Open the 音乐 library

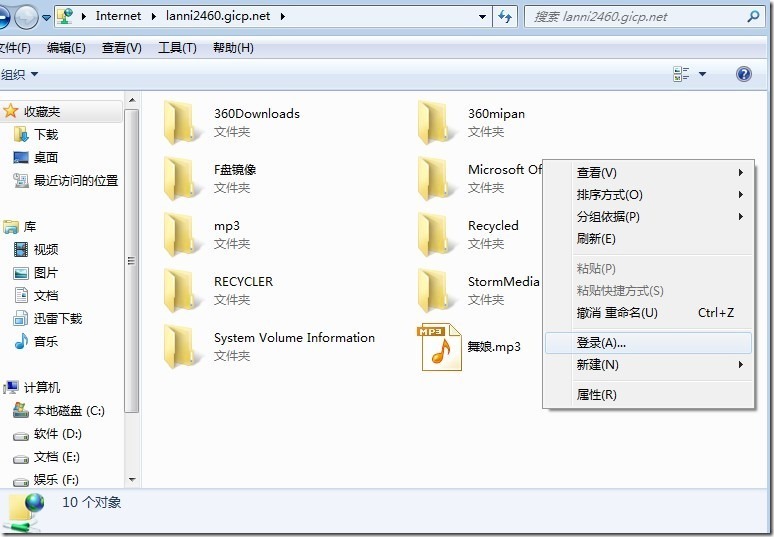(x=36, y=341)
